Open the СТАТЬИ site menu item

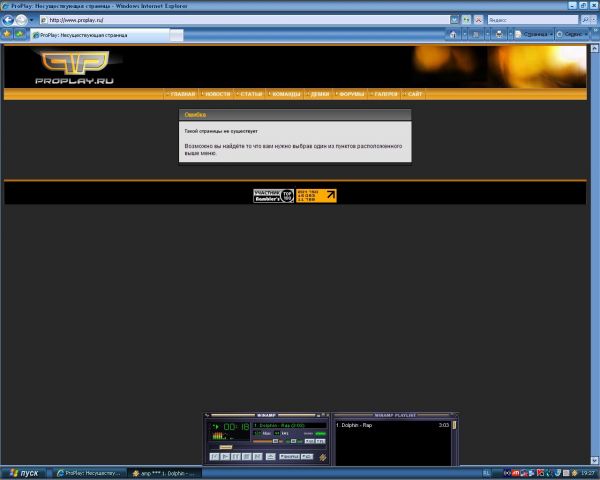coord(250,94)
